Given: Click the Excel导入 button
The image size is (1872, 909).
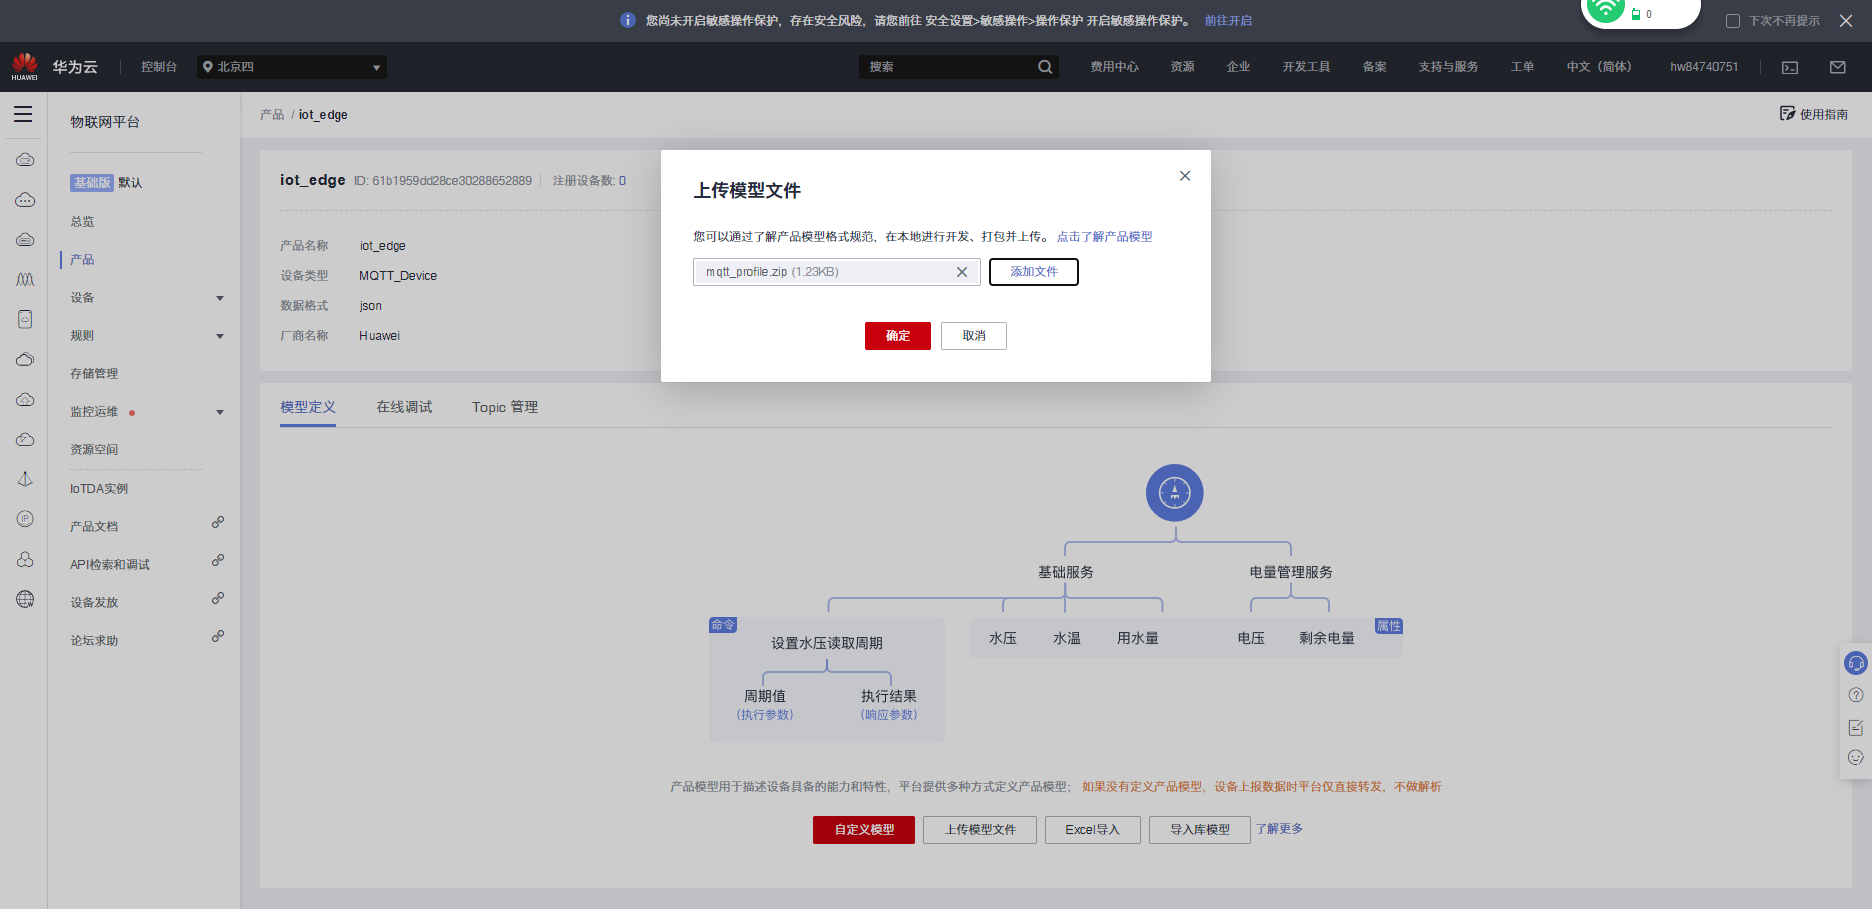Looking at the screenshot, I should [1093, 830].
